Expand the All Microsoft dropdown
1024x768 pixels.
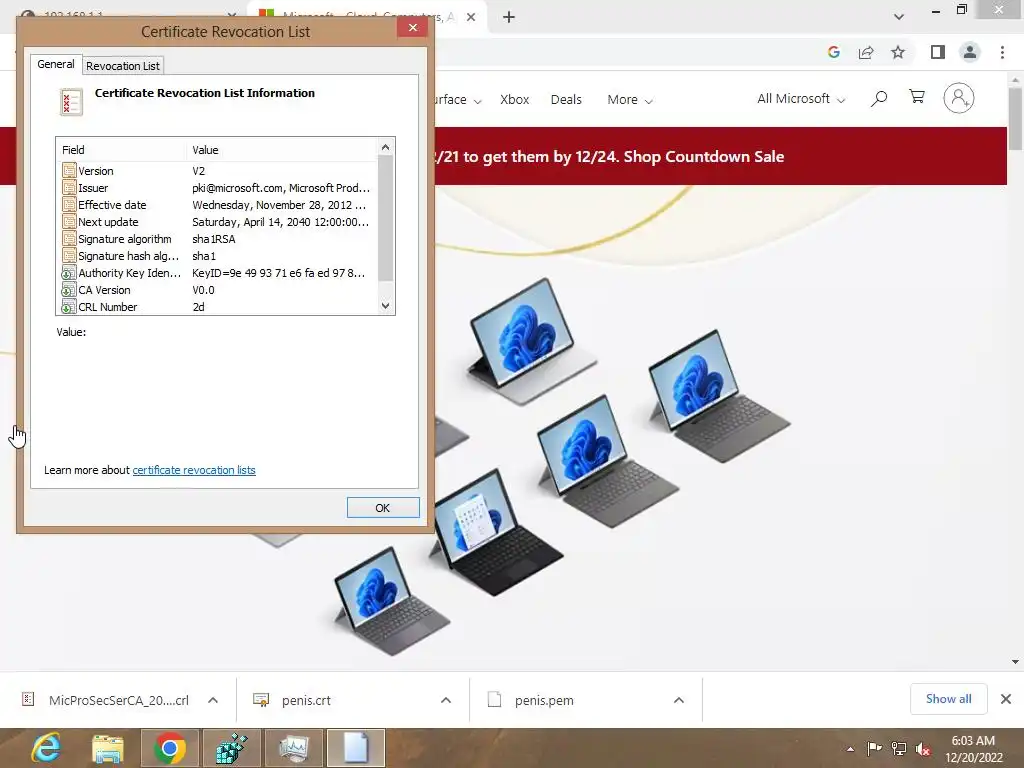click(x=801, y=99)
